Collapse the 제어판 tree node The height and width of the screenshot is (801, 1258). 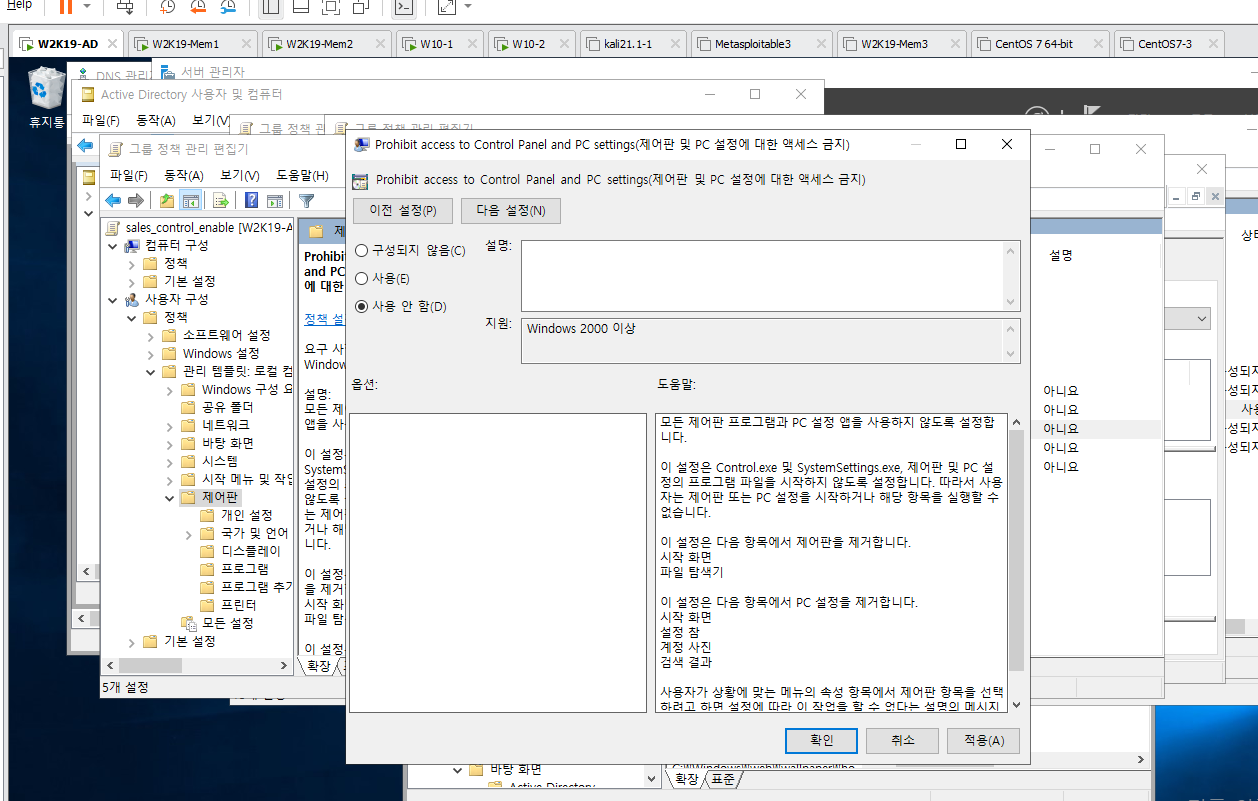pos(169,497)
